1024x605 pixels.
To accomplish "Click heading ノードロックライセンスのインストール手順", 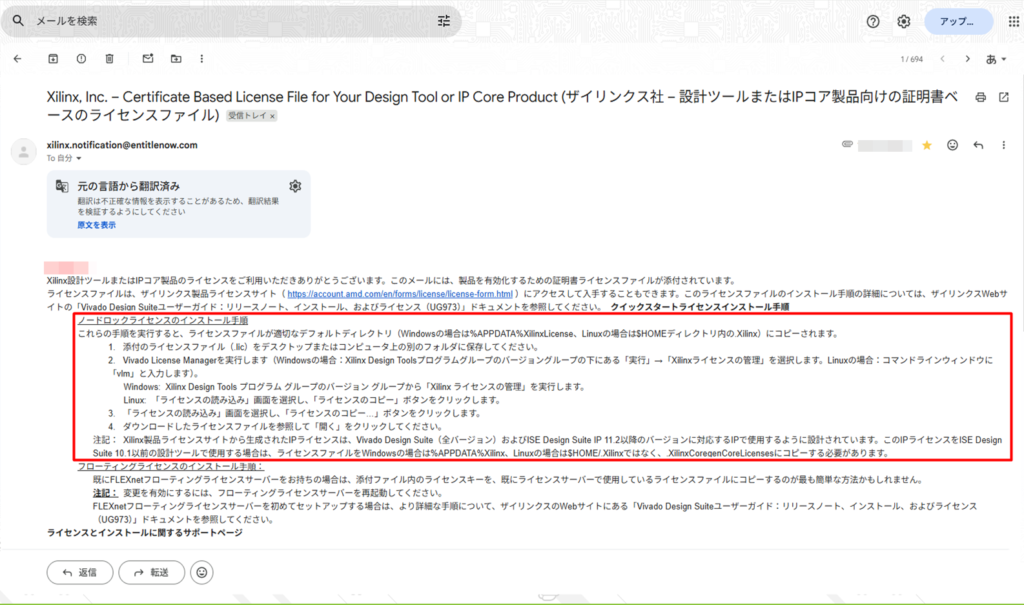I will click(x=163, y=320).
